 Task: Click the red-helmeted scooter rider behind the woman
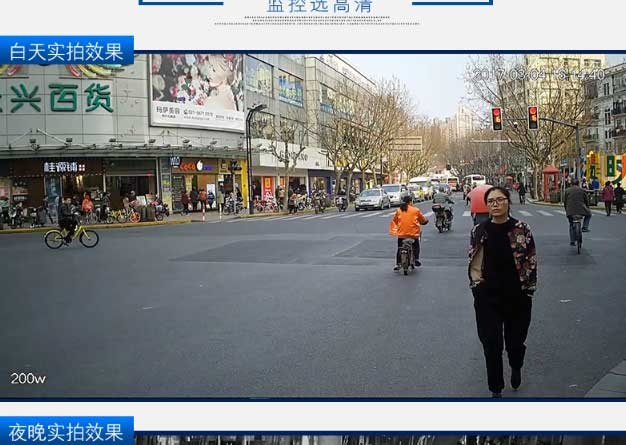pyautogui.click(x=480, y=200)
